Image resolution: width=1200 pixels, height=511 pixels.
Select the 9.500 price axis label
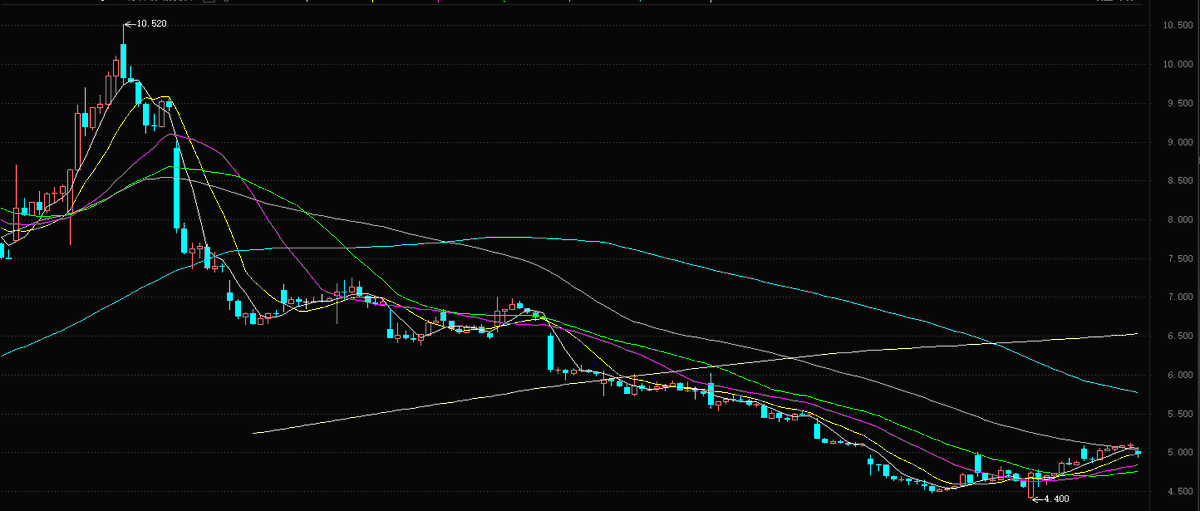point(1179,103)
